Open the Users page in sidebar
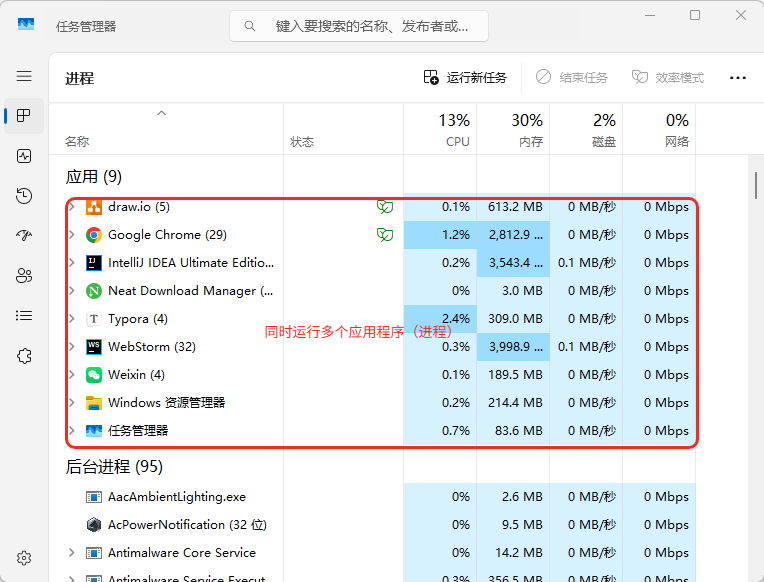The width and height of the screenshot is (764, 582). click(24, 276)
